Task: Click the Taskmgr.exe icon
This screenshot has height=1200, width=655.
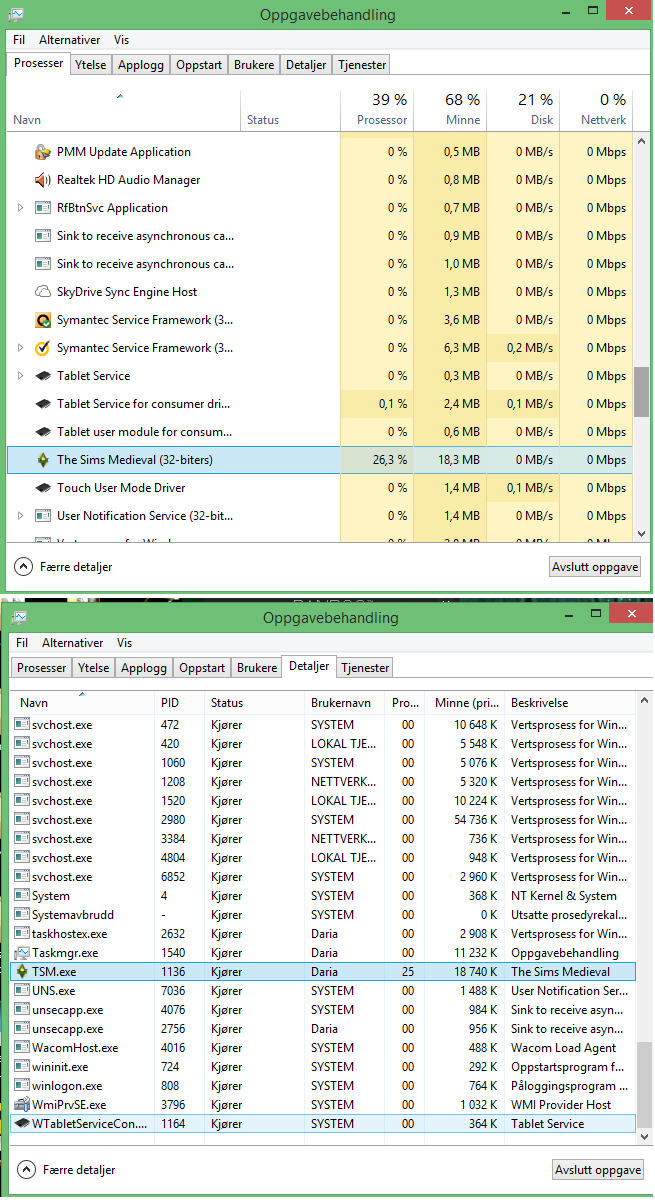Action: (22, 953)
